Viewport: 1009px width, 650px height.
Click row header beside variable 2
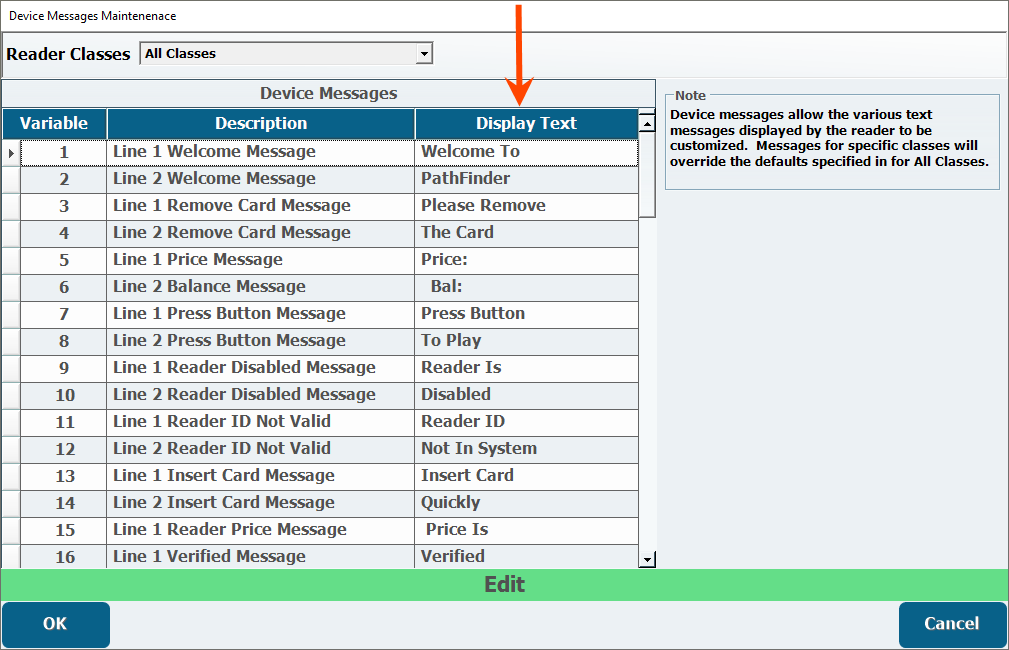pos(11,180)
